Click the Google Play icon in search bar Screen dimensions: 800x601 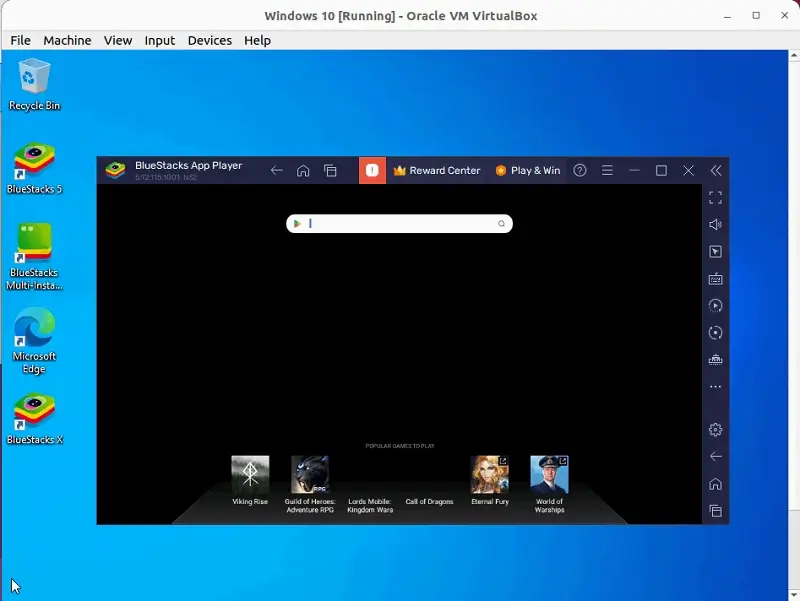297,223
